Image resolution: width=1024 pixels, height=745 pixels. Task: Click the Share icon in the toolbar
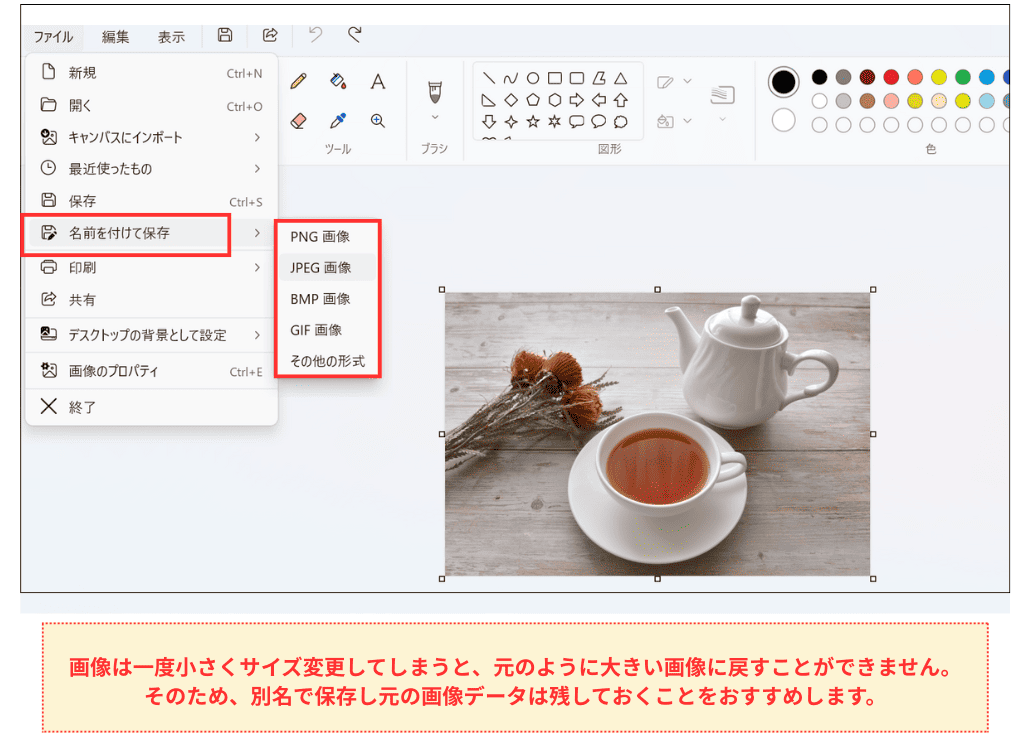point(268,34)
